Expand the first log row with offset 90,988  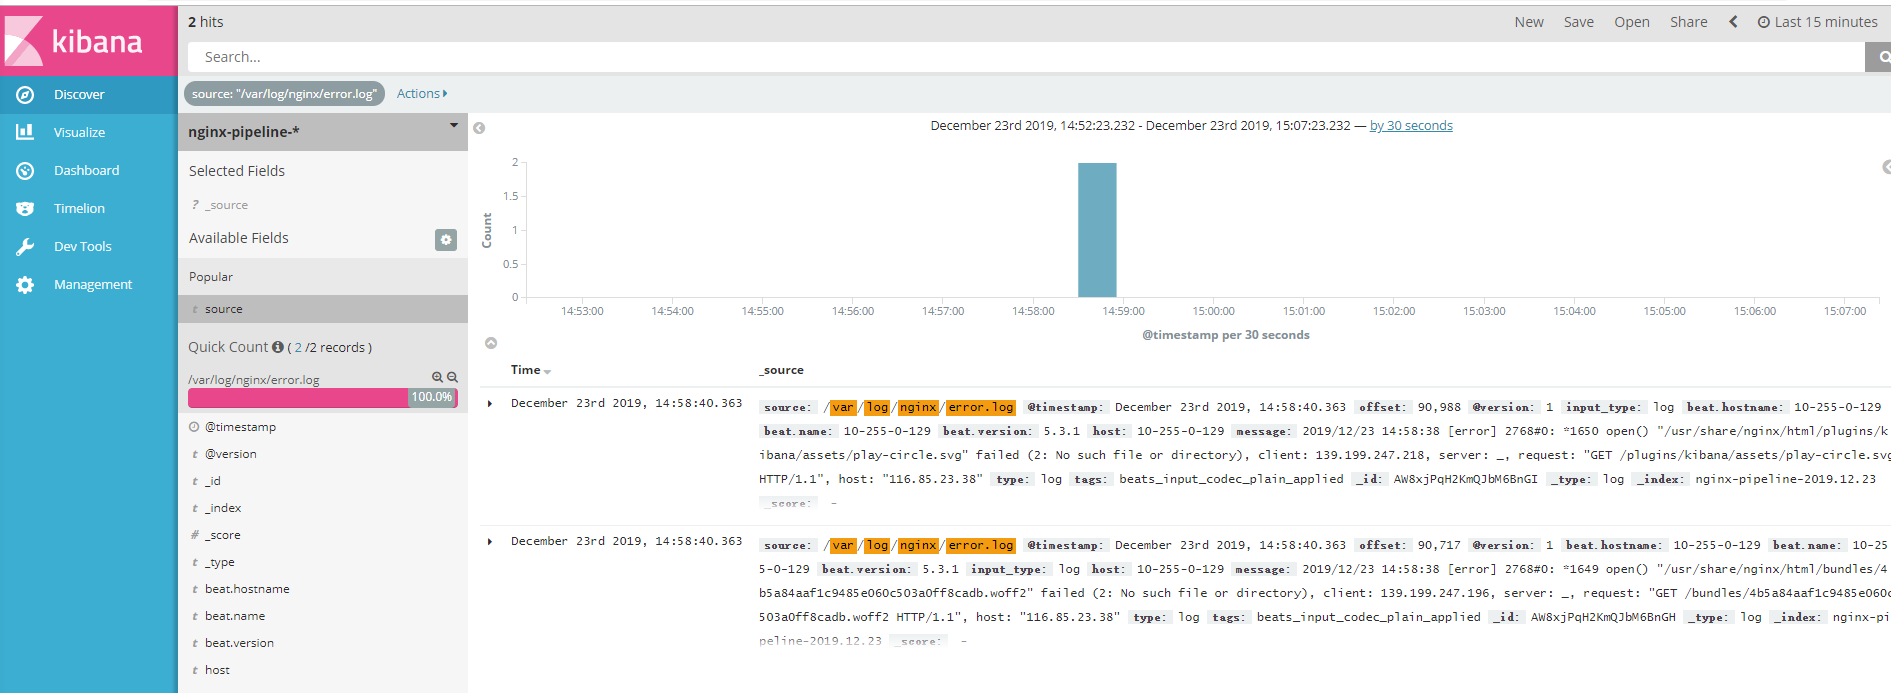pyautogui.click(x=490, y=404)
